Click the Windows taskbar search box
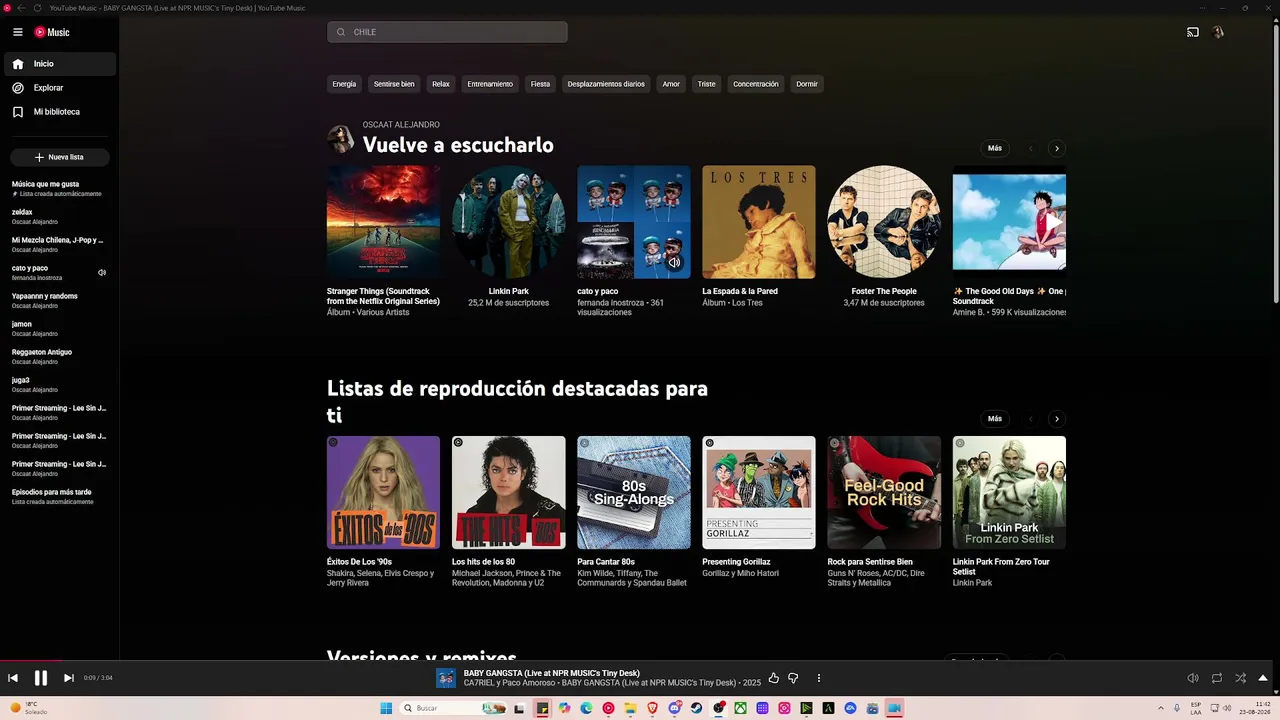1280x720 pixels. point(452,708)
